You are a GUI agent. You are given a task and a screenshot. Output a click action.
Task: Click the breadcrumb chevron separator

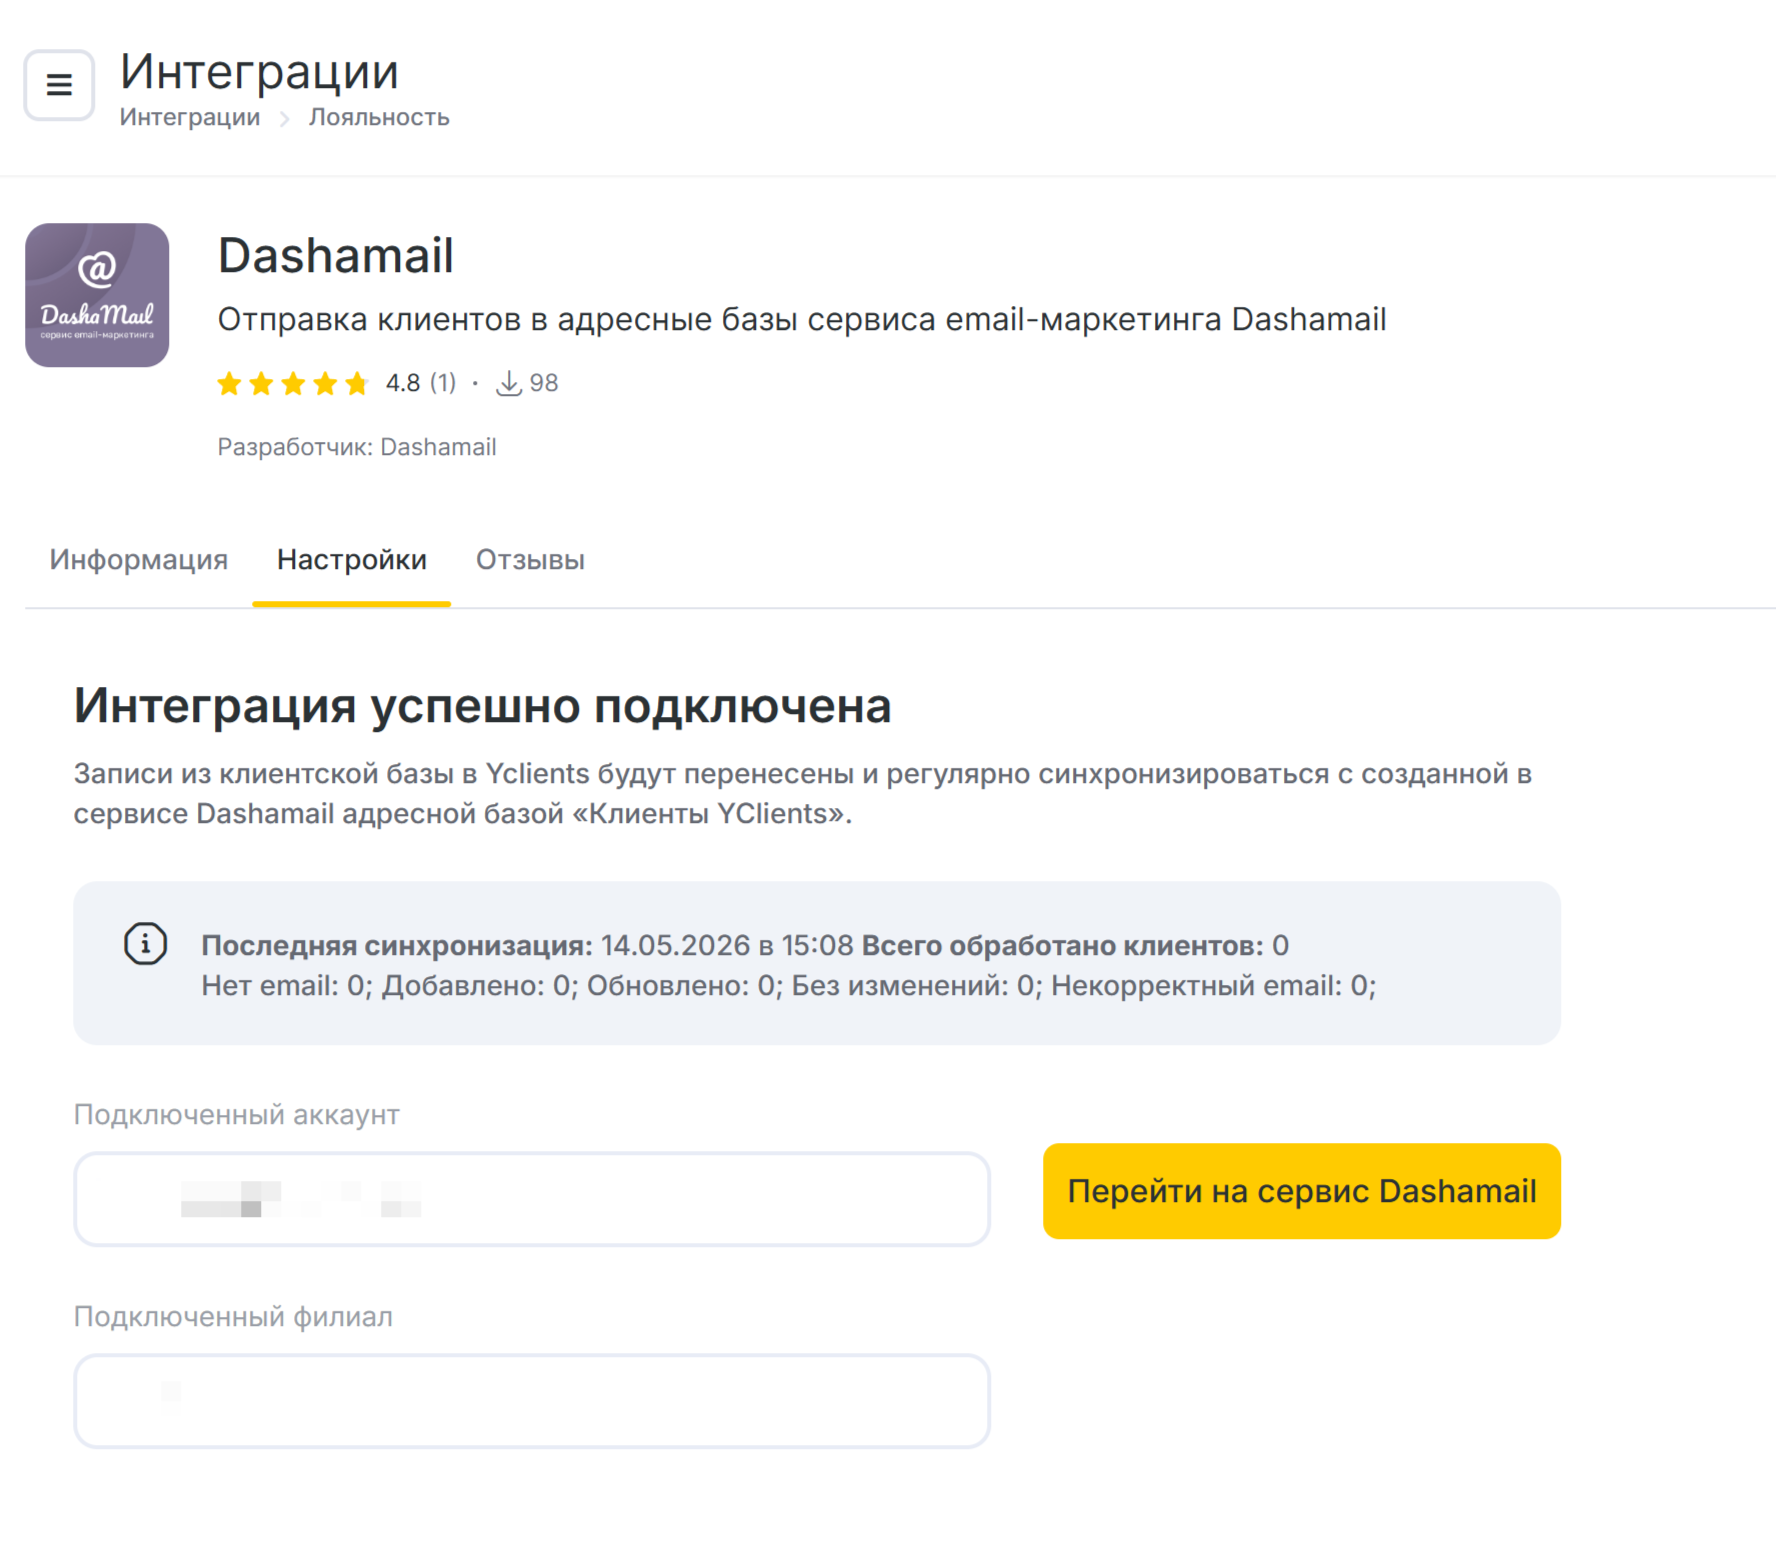click(285, 118)
